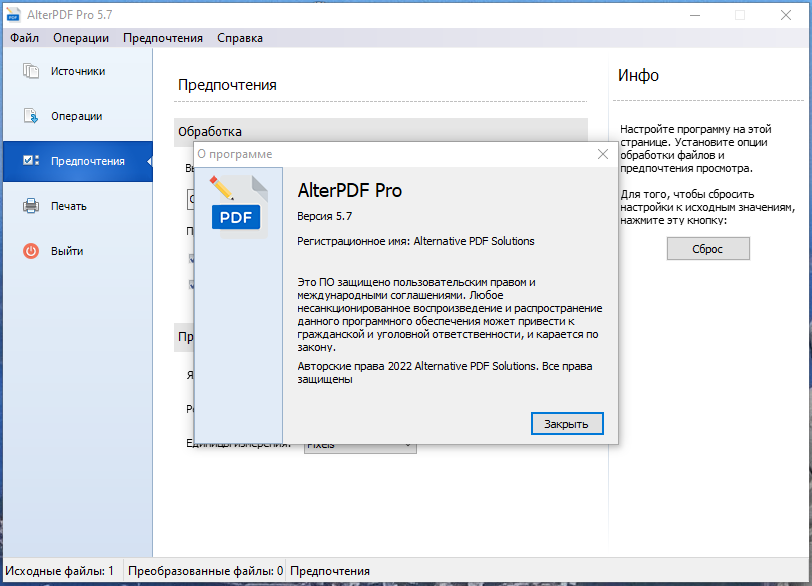Minimize the AlterPDF Pro window
The image size is (812, 586).
[695, 15]
